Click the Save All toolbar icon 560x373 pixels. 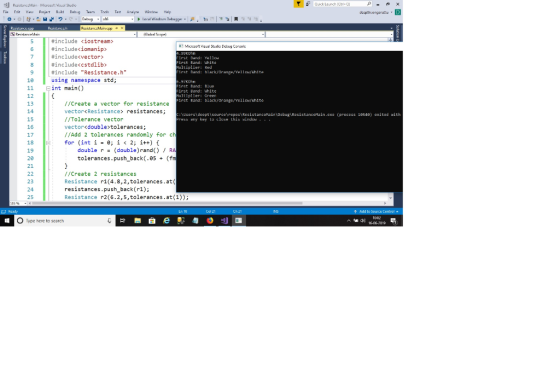click(51, 19)
